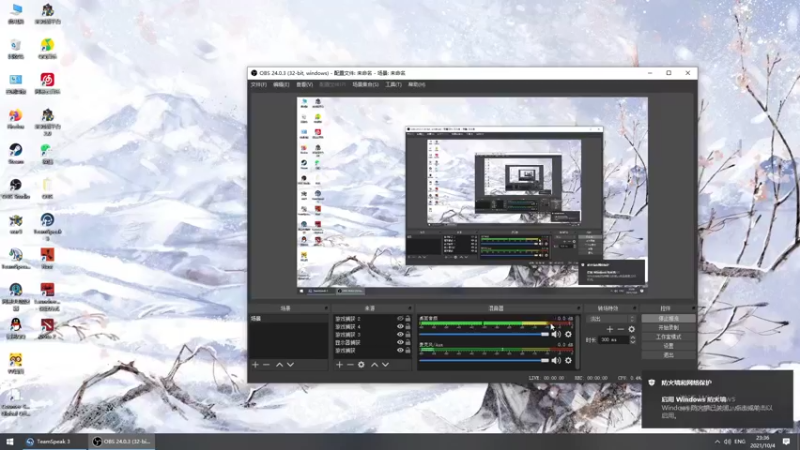Open the 帮助(H) Help menu
The width and height of the screenshot is (800, 450).
click(x=416, y=85)
